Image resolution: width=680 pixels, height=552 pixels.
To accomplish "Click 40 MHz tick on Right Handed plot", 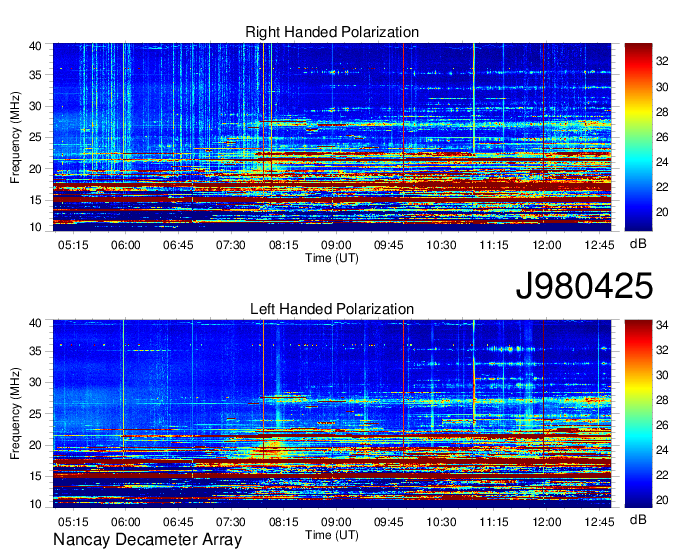I will pyautogui.click(x=35, y=46).
